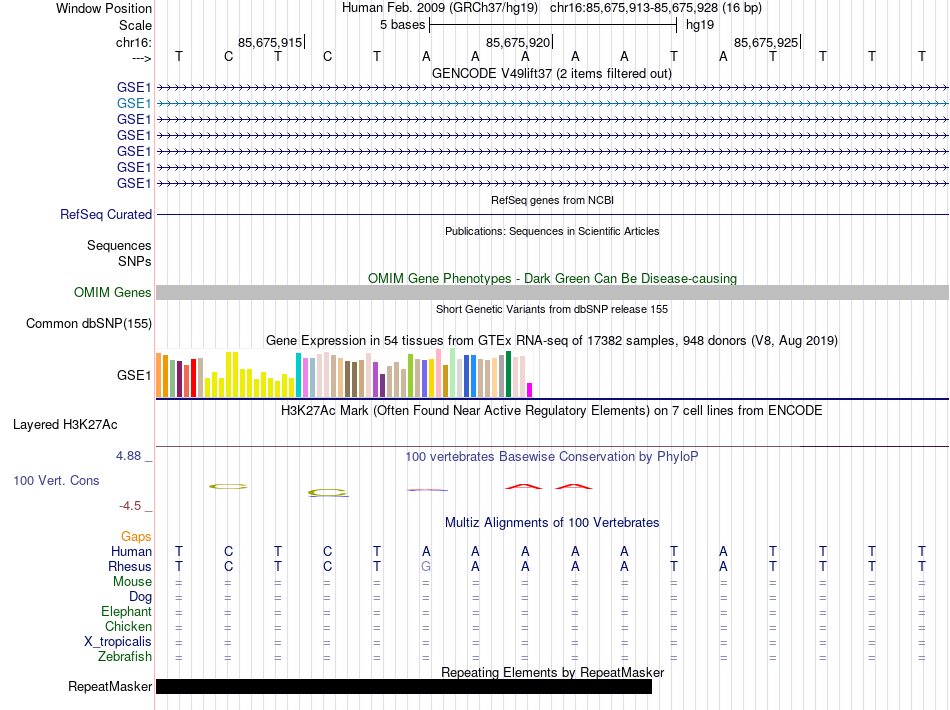
Task: Click the 85,675,915 position marker
Action: 270,42
